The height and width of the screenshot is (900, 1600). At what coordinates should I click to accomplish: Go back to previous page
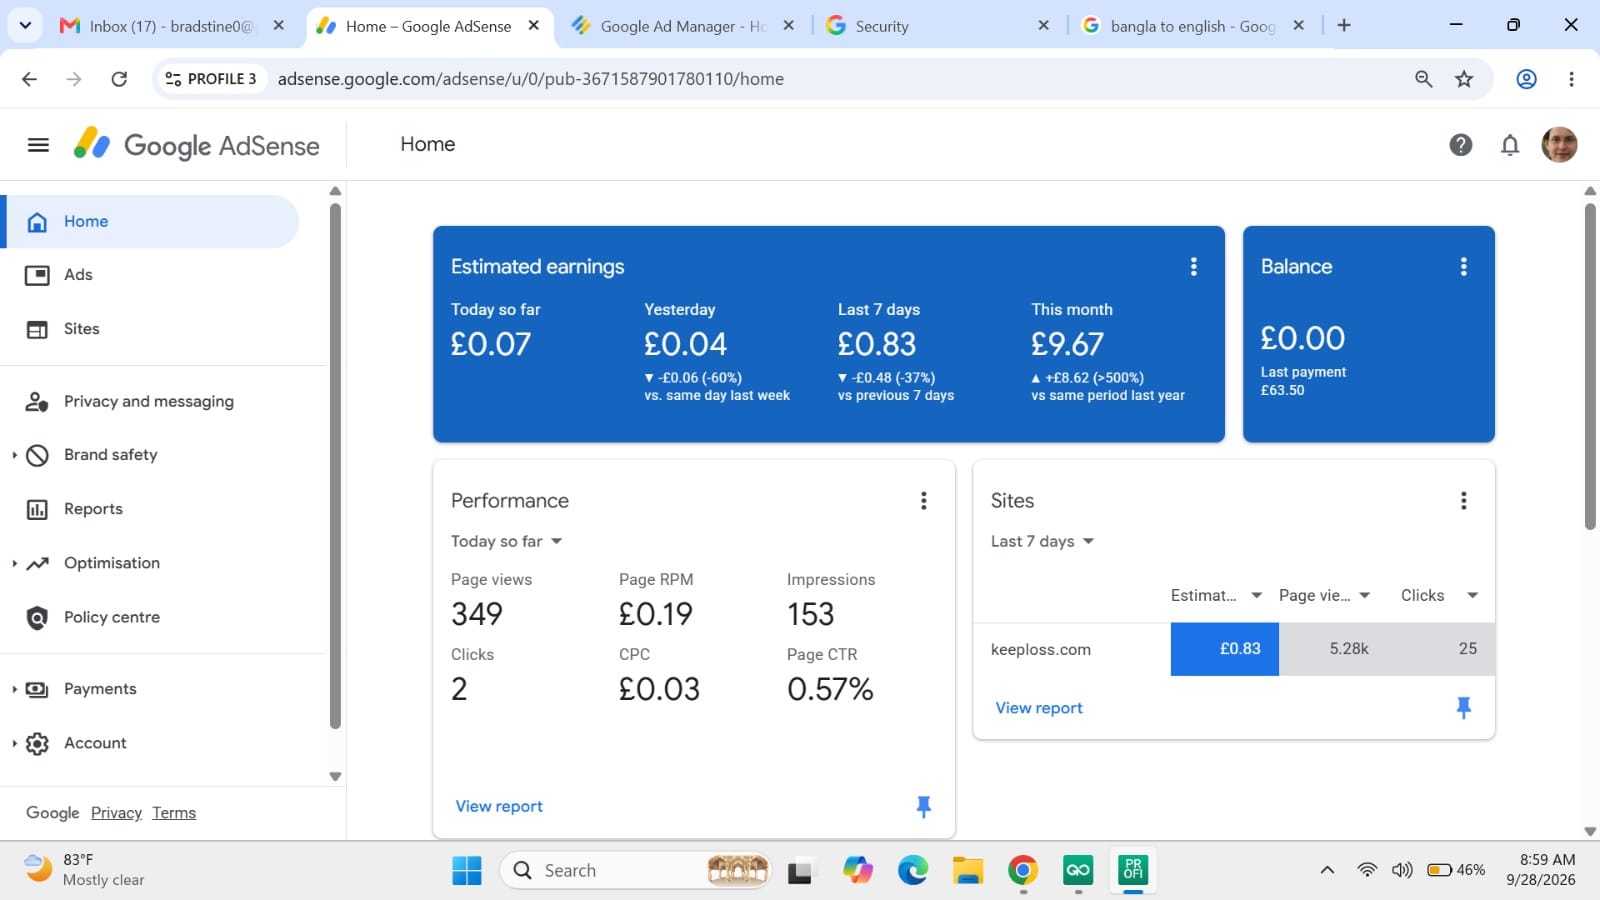[x=29, y=79]
